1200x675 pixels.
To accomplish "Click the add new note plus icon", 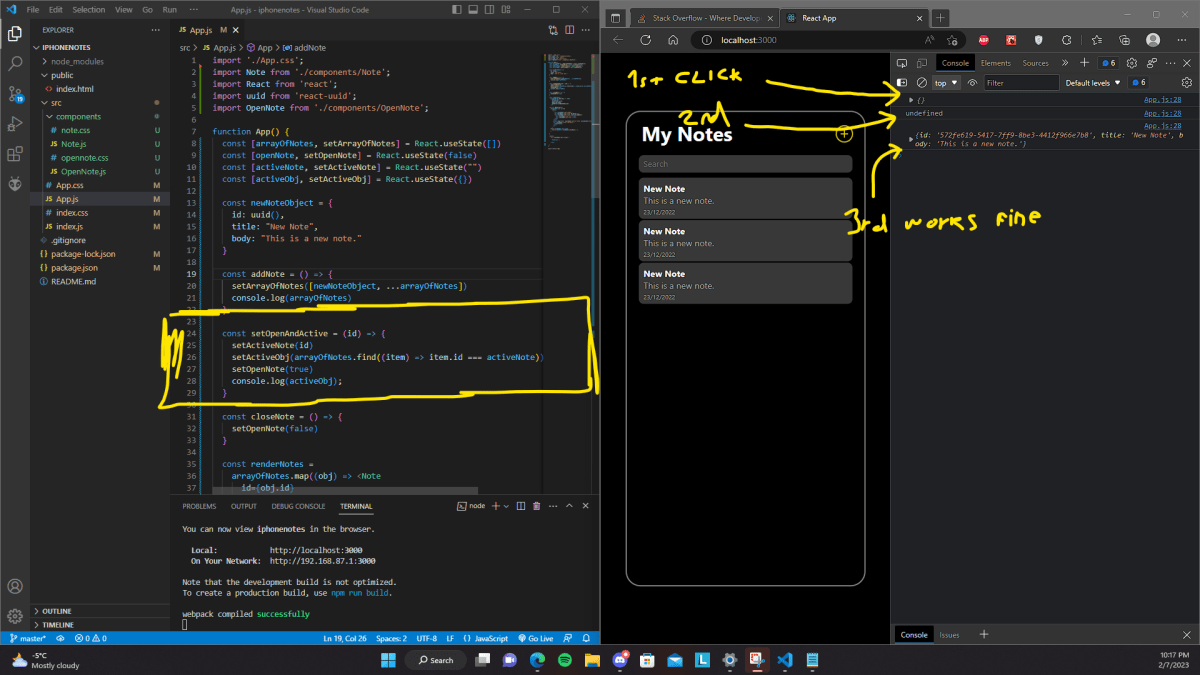I will pos(843,131).
